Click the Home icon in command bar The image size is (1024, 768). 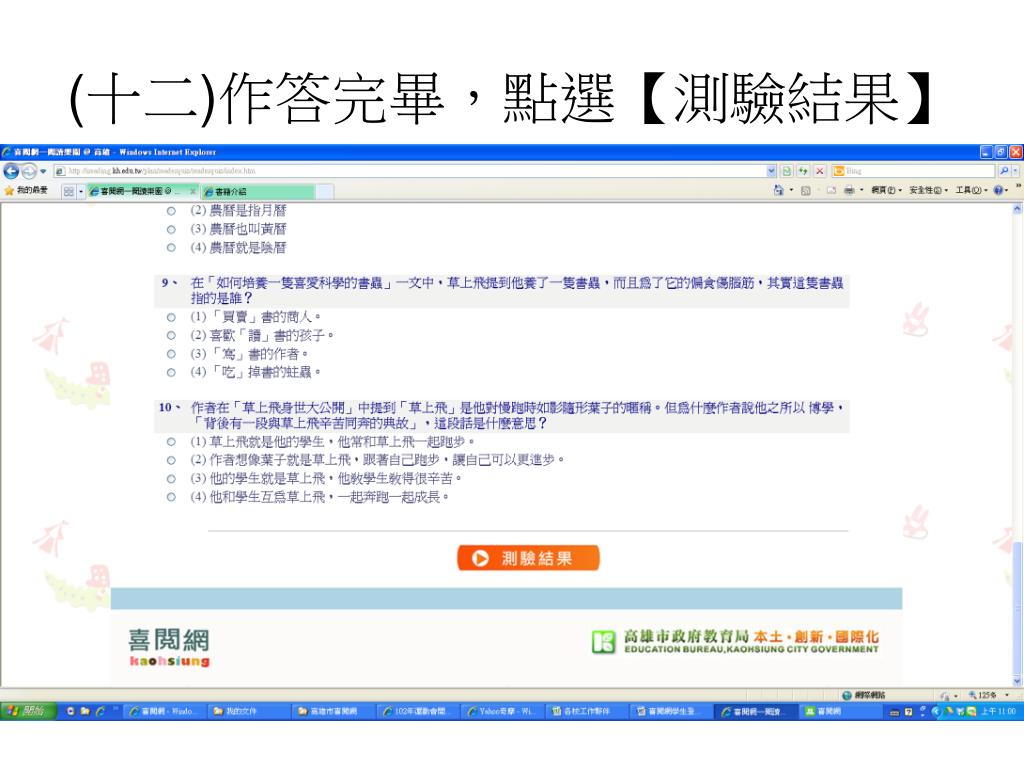[x=778, y=190]
